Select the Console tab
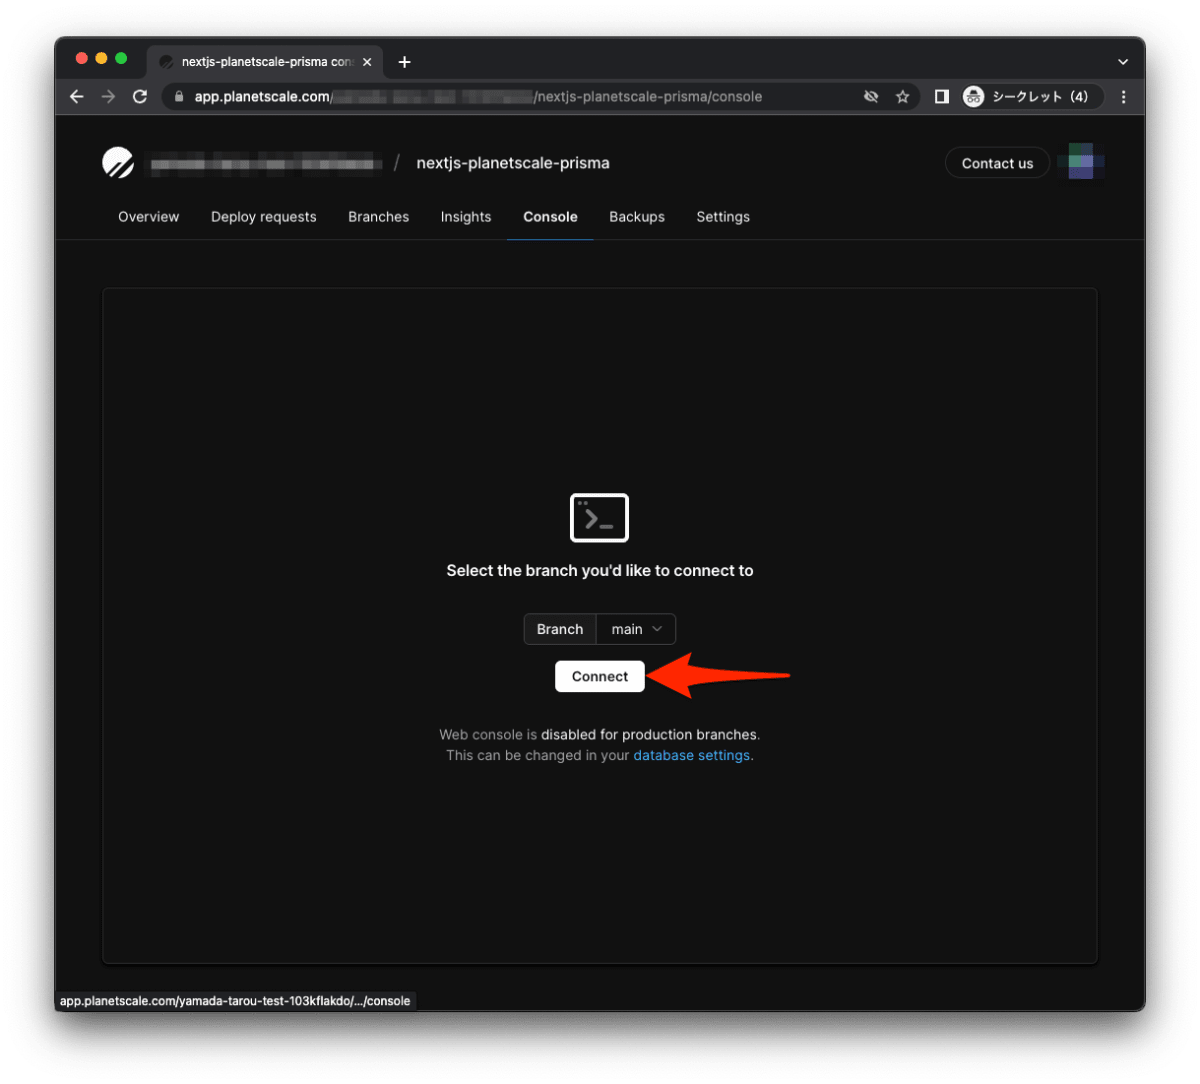1200x1084 pixels. pyautogui.click(x=550, y=217)
